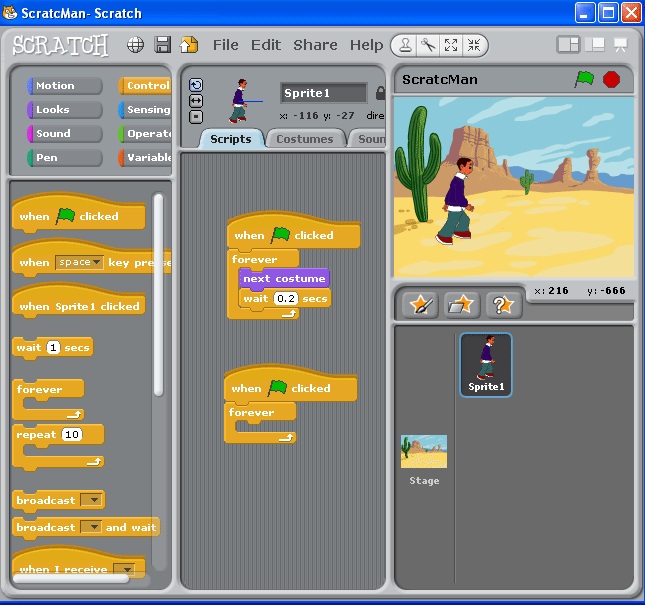Open the Looks blocks category
Screen dimensions: 645x610
coord(65,109)
